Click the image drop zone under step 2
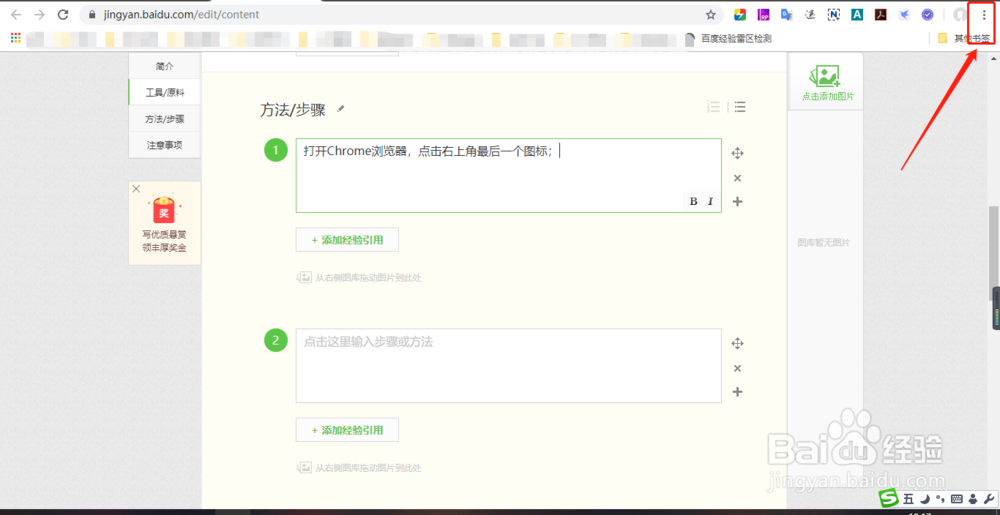Screen dimensions: 1000x515 click(359, 468)
